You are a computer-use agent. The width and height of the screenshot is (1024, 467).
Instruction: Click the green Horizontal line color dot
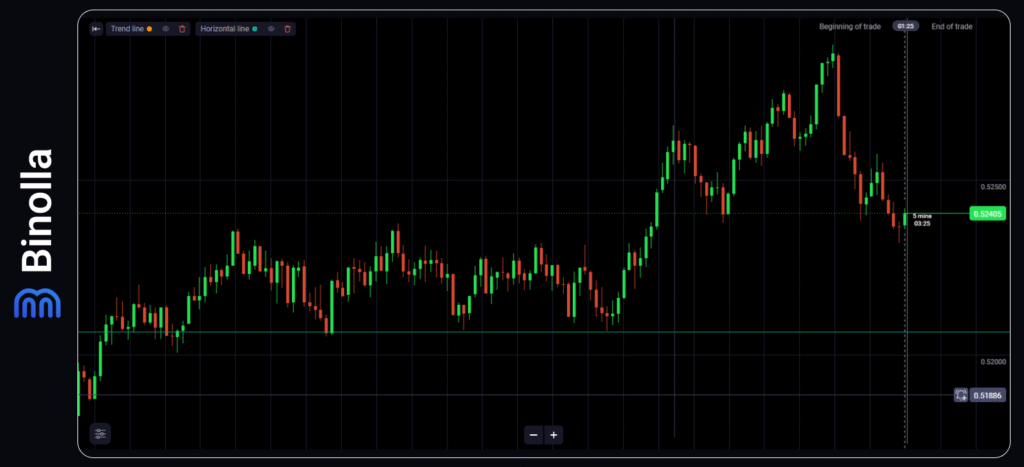point(255,29)
